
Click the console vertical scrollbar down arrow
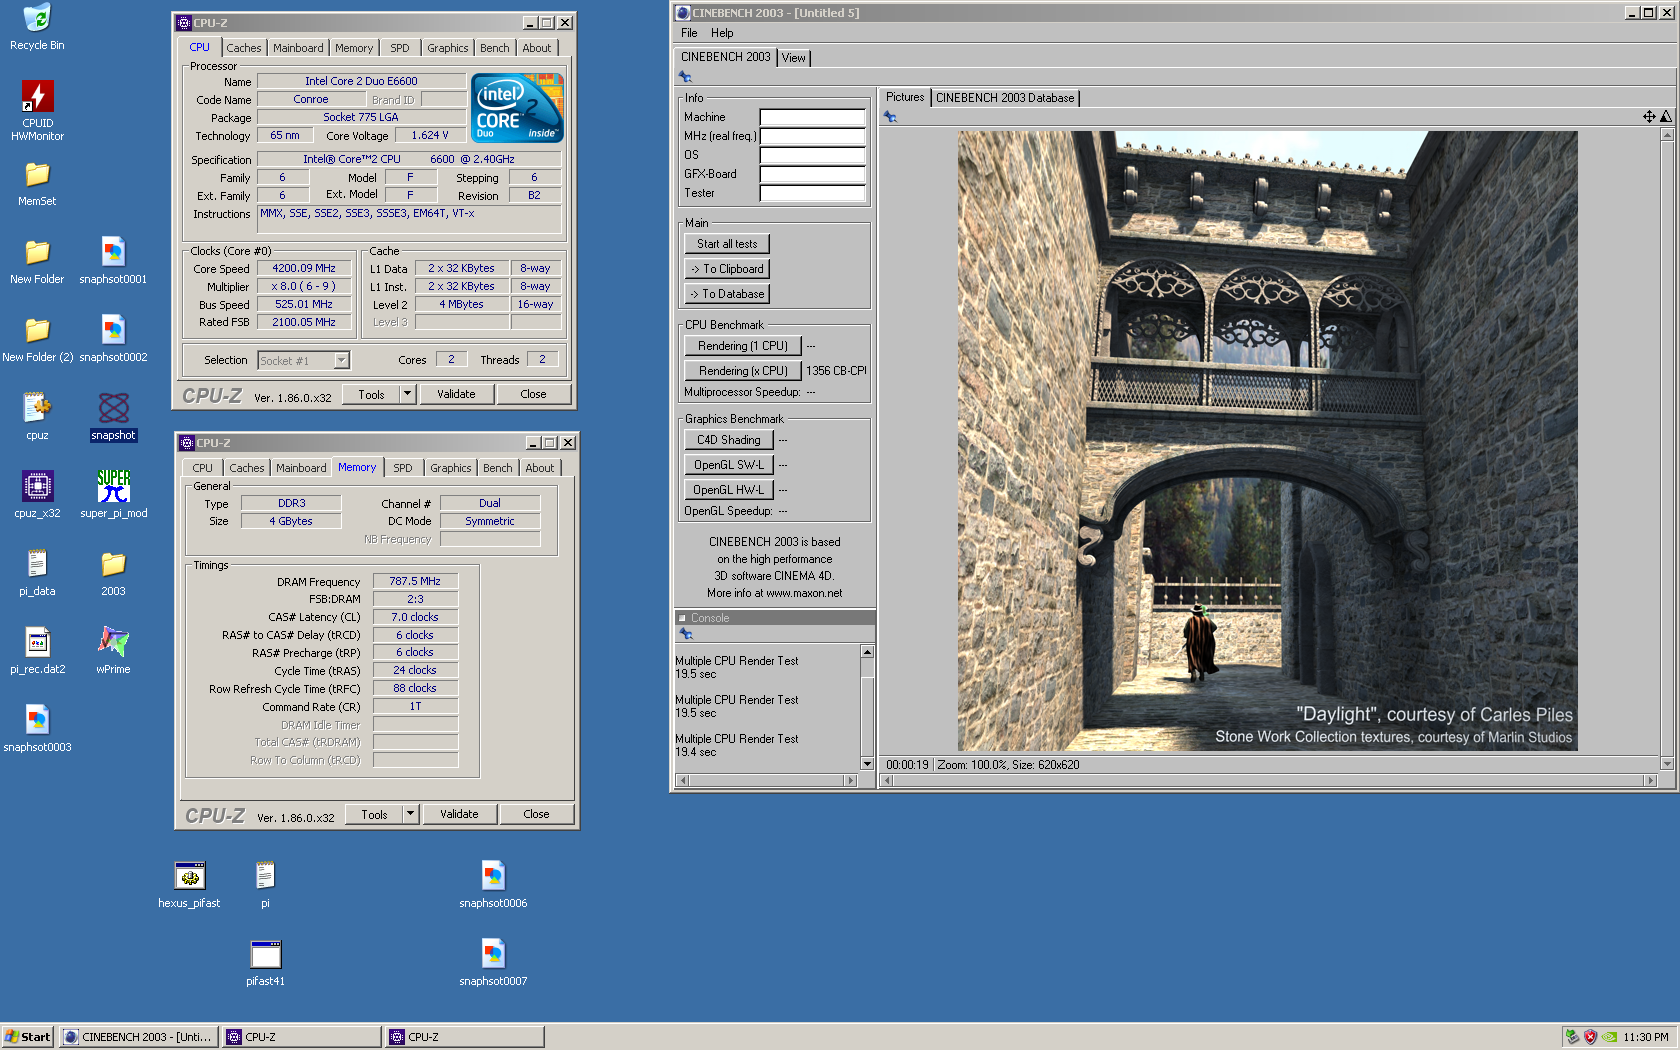pyautogui.click(x=867, y=765)
